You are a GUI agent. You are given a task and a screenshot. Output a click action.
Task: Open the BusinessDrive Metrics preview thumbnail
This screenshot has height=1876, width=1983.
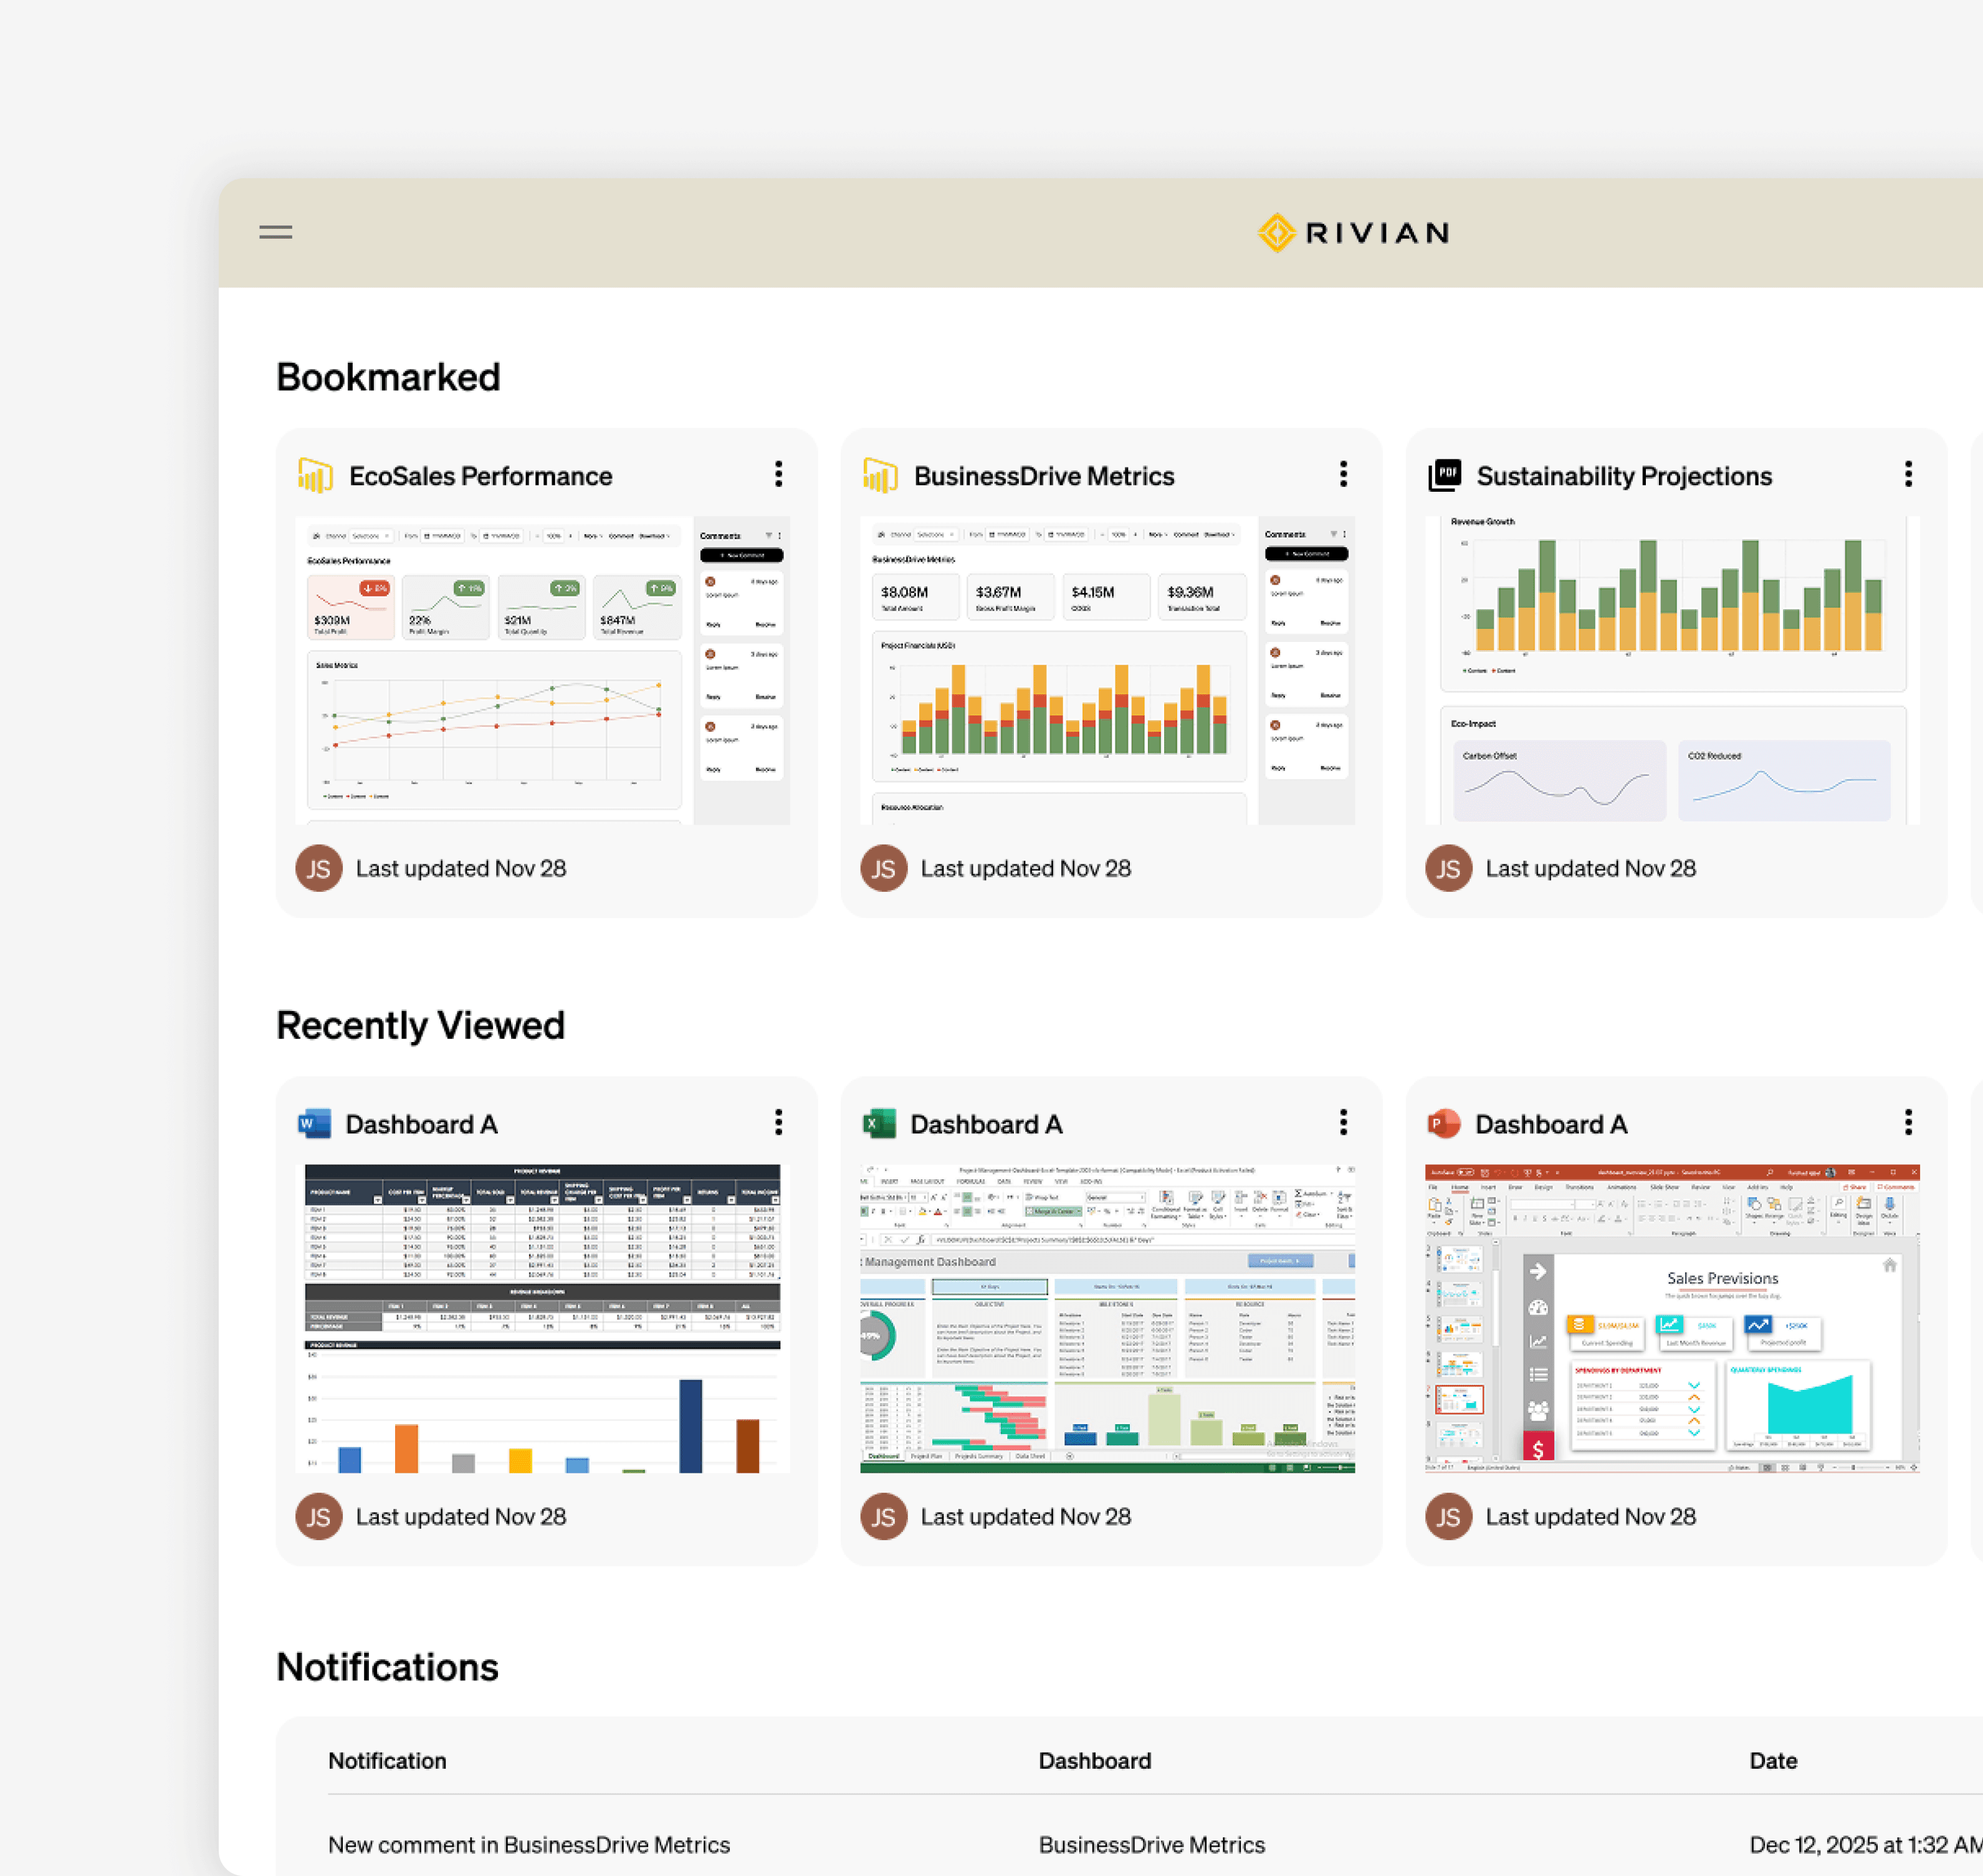1107,670
